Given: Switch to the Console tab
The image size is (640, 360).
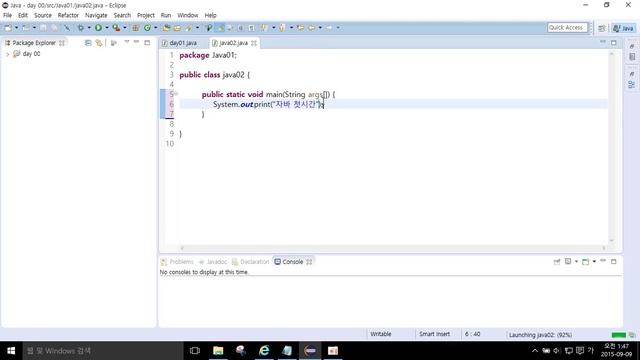Looking at the screenshot, I should (293, 262).
